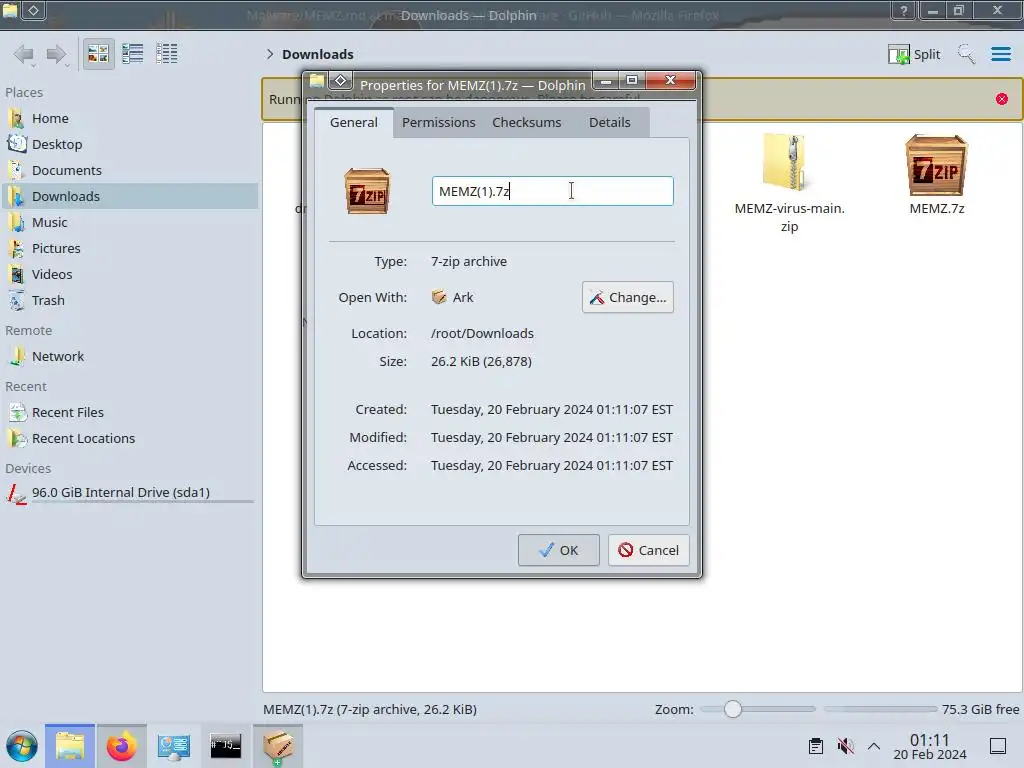
Task: Adjust the Zoom slider handle
Action: coord(733,709)
